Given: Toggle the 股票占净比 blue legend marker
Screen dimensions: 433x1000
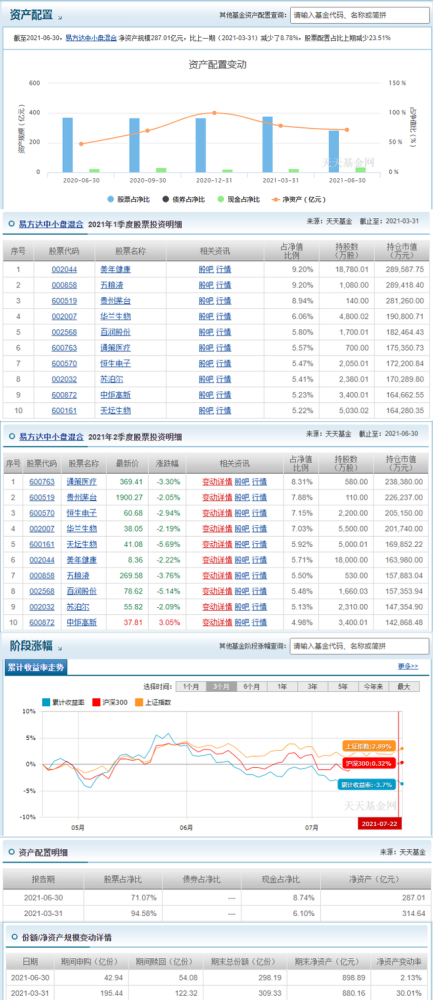Looking at the screenshot, I should point(111,200).
